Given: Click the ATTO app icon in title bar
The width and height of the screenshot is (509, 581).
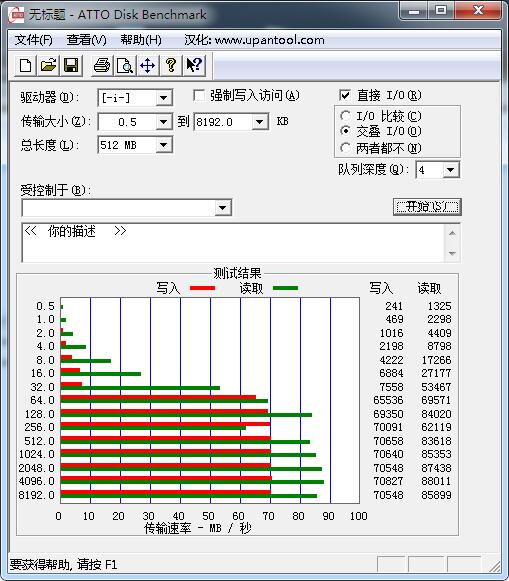Looking at the screenshot, I should (17, 15).
